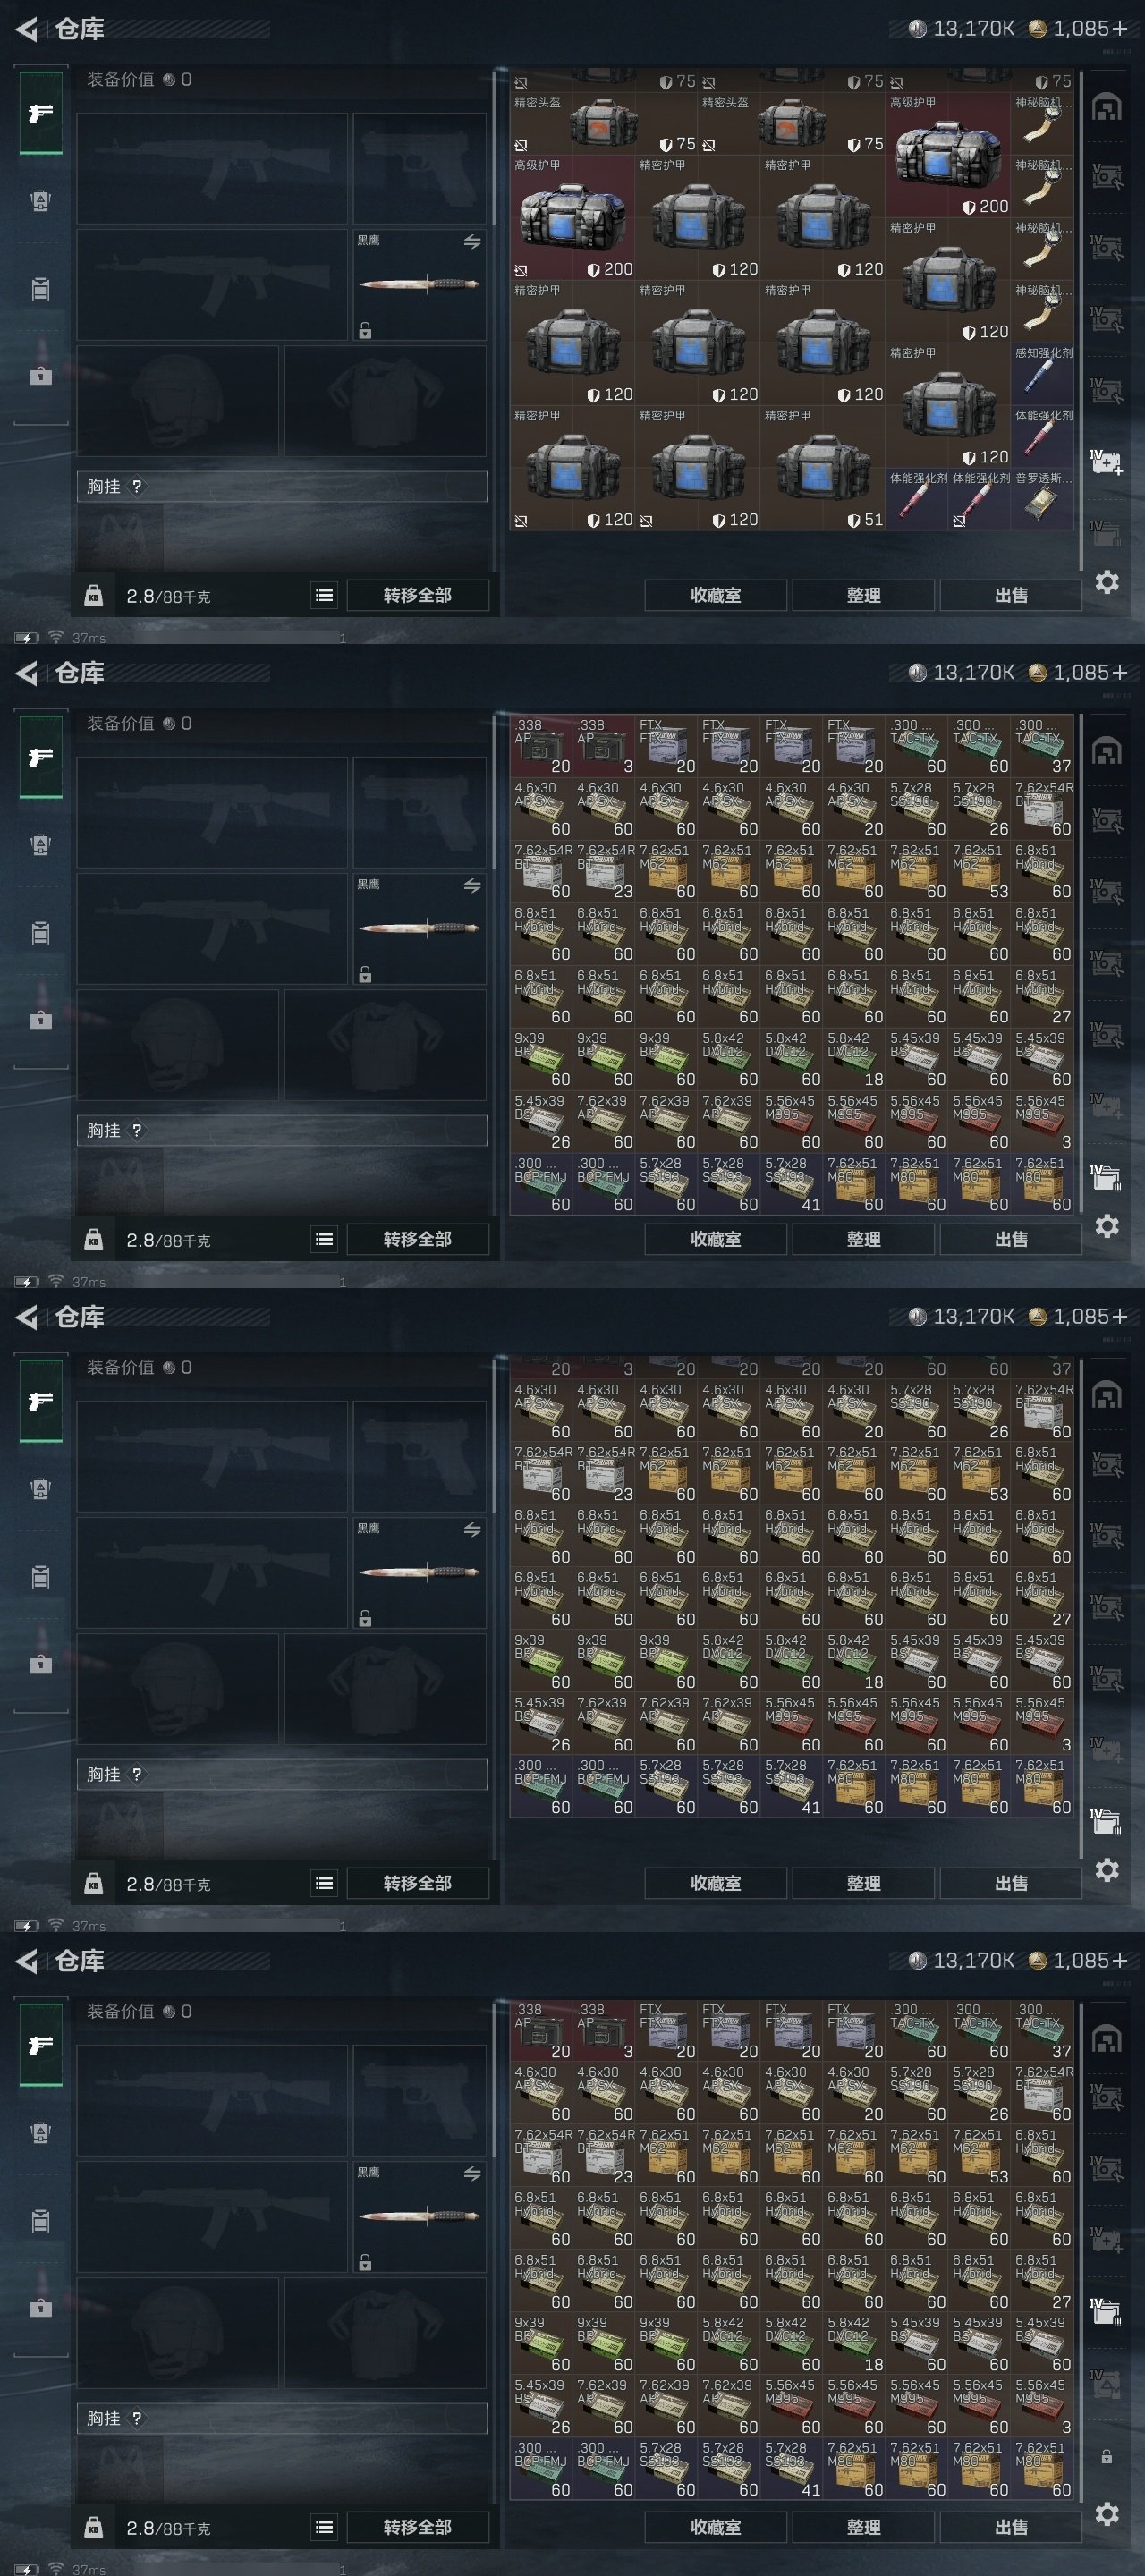Switch to the backpack tab beside the armor view
This screenshot has width=1145, height=2576.
[41, 201]
